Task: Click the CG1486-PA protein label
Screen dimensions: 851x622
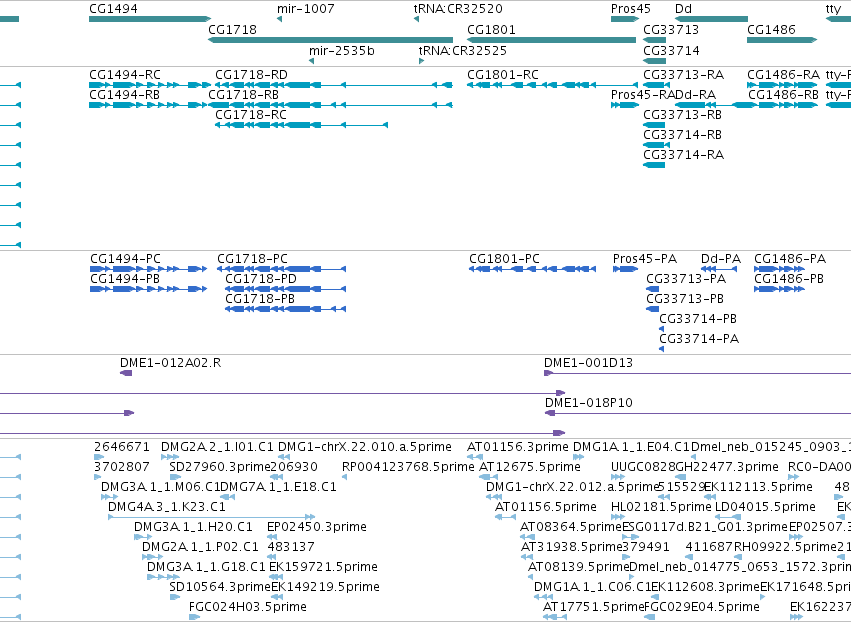Action: [790, 258]
